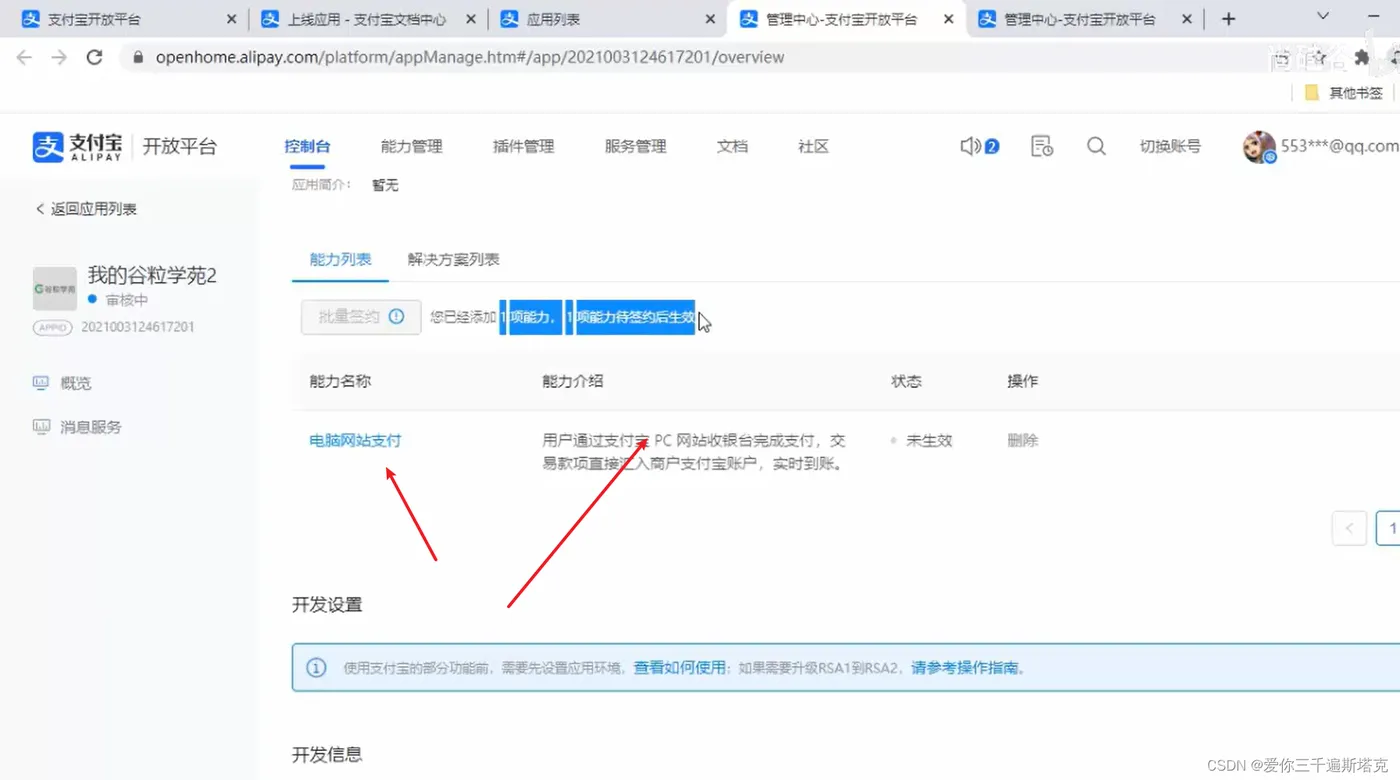
Task: Open the notifications speaker icon
Action: point(970,146)
